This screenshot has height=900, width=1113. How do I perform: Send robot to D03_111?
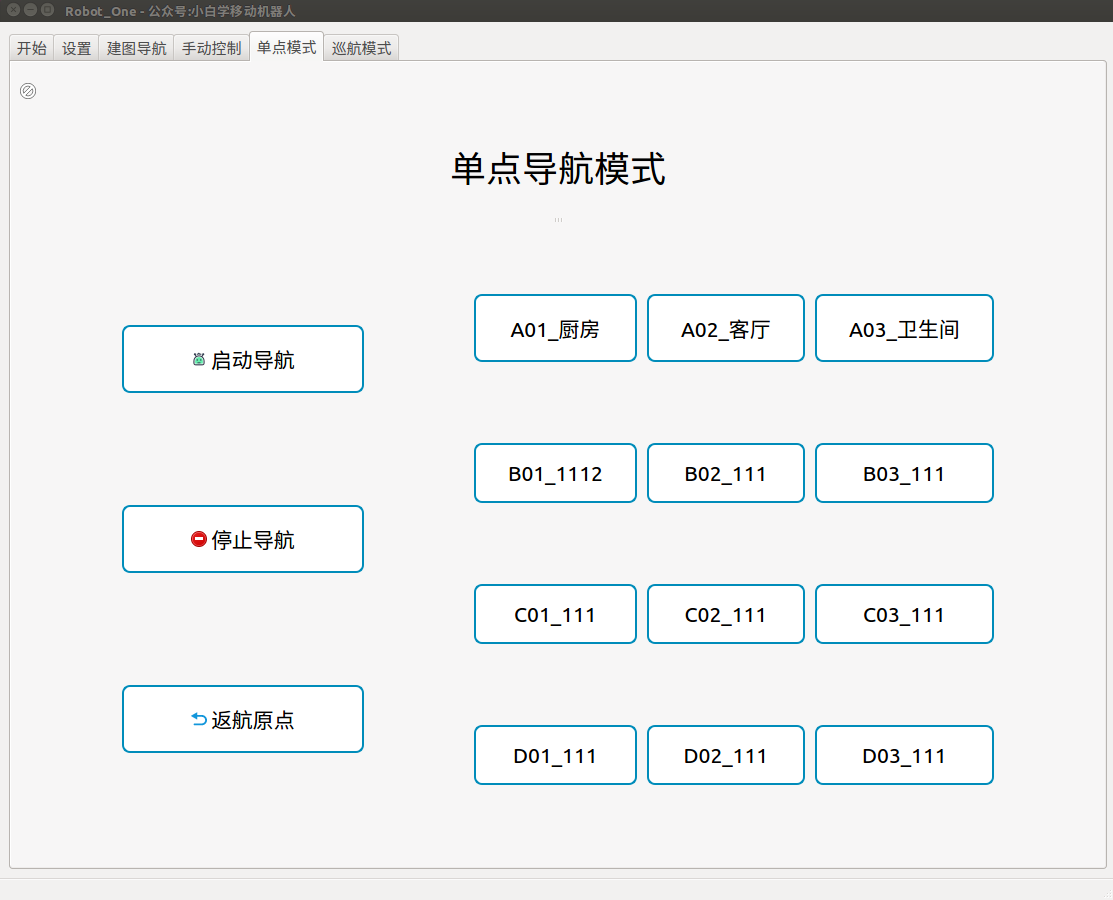pos(904,755)
